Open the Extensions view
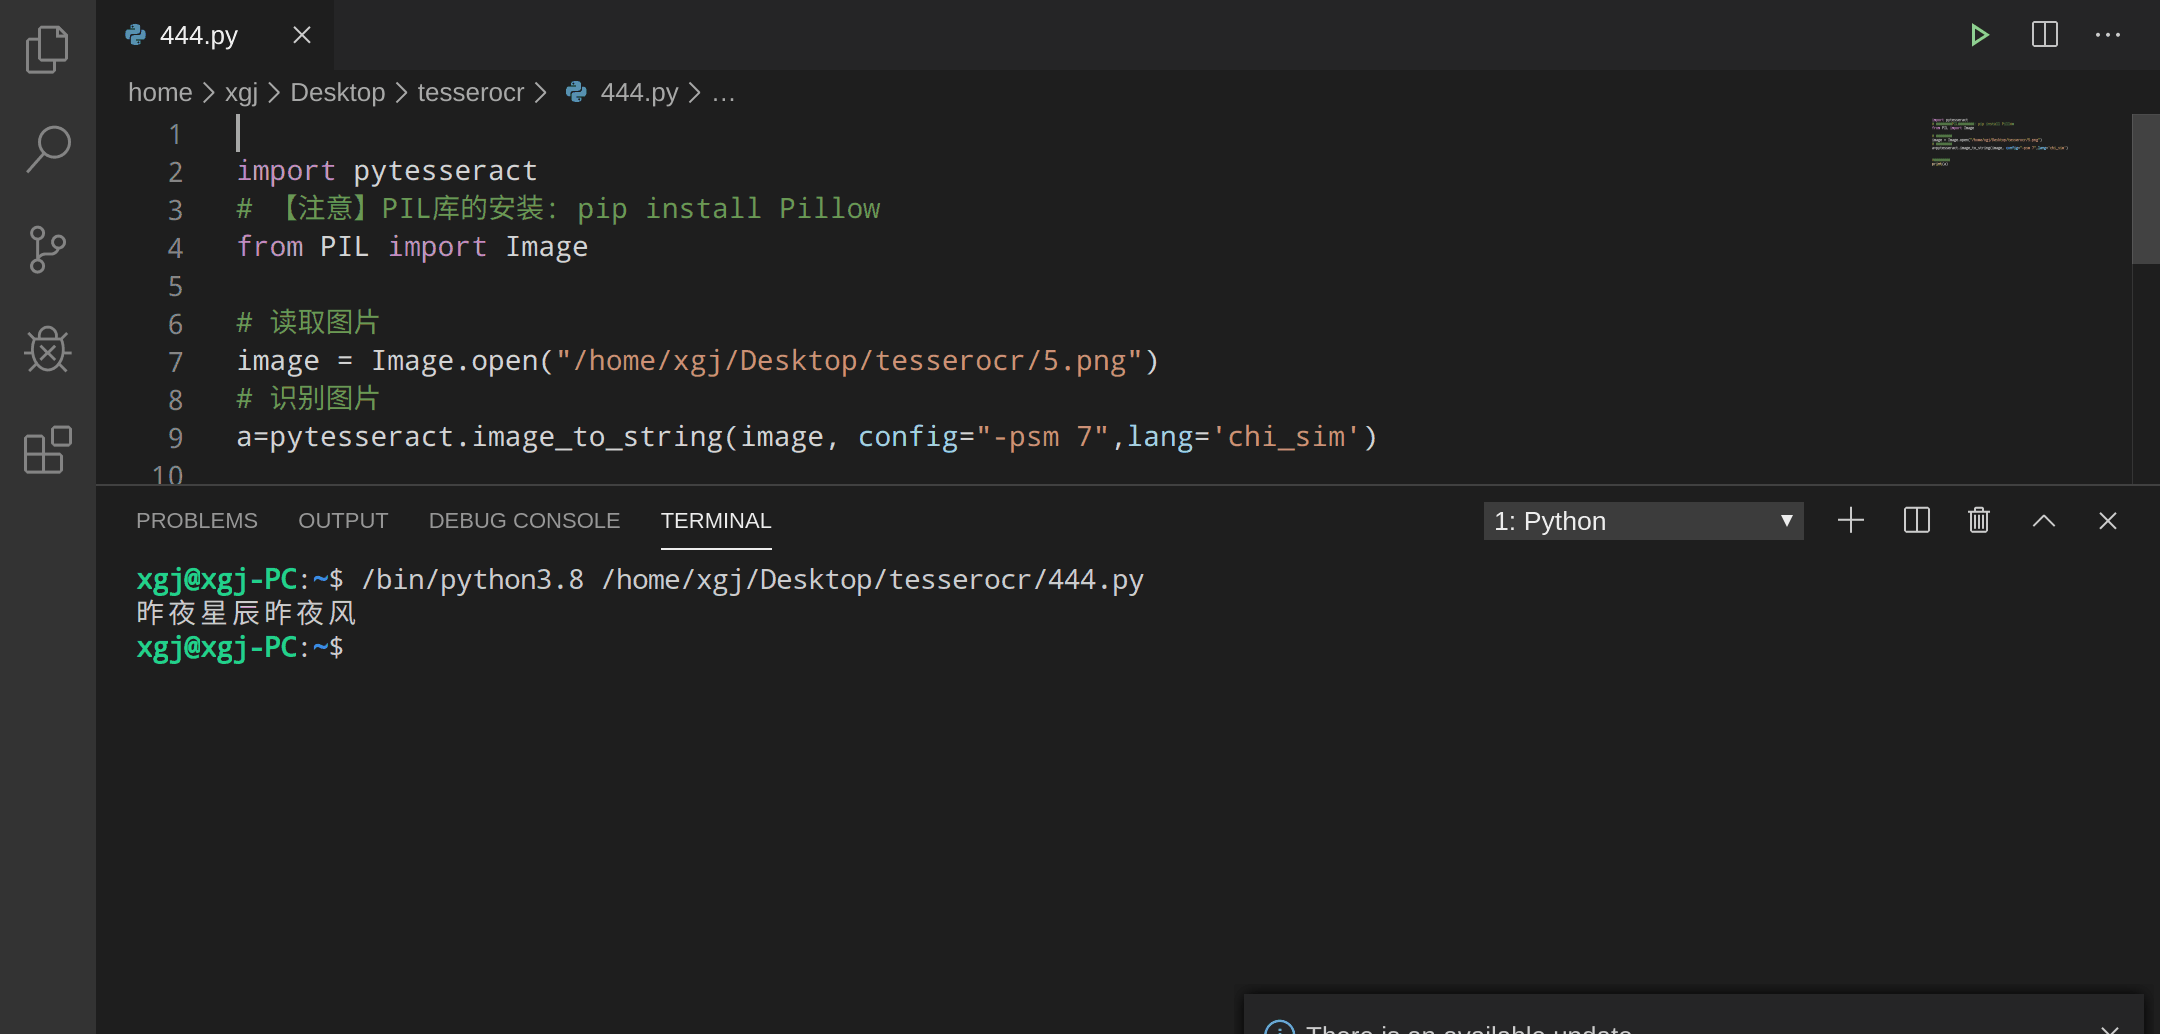Viewport: 2160px width, 1034px height. point(47,450)
